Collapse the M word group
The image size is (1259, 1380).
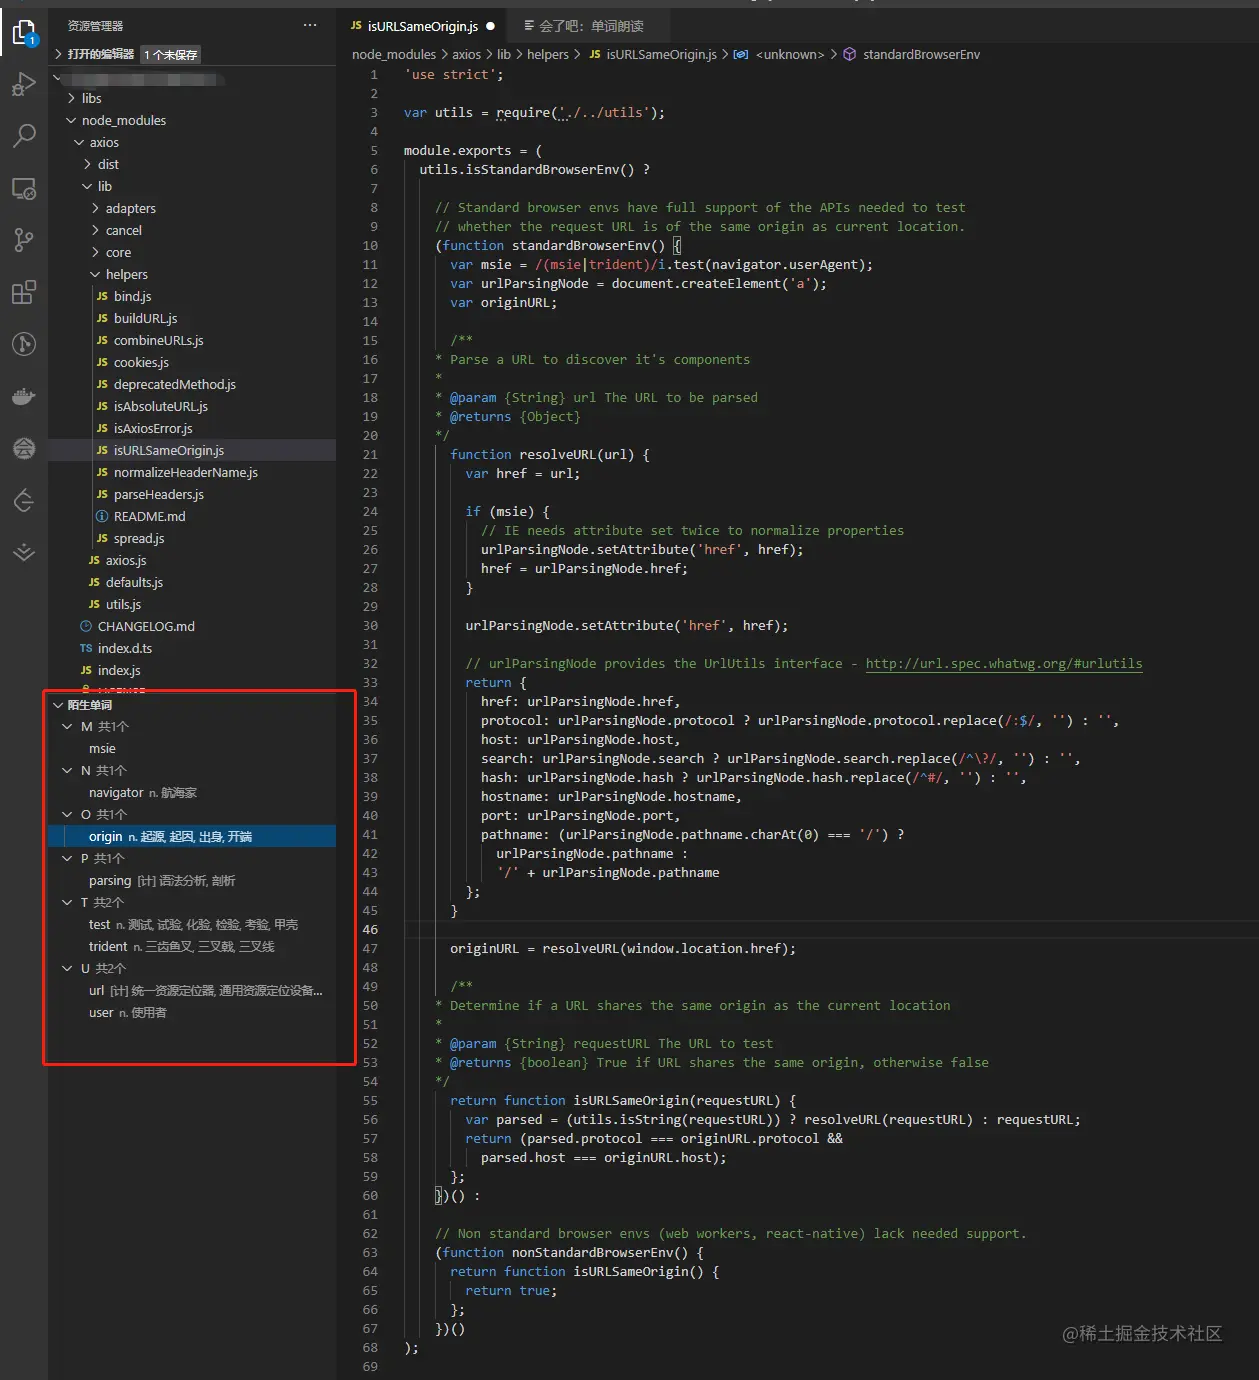[67, 727]
